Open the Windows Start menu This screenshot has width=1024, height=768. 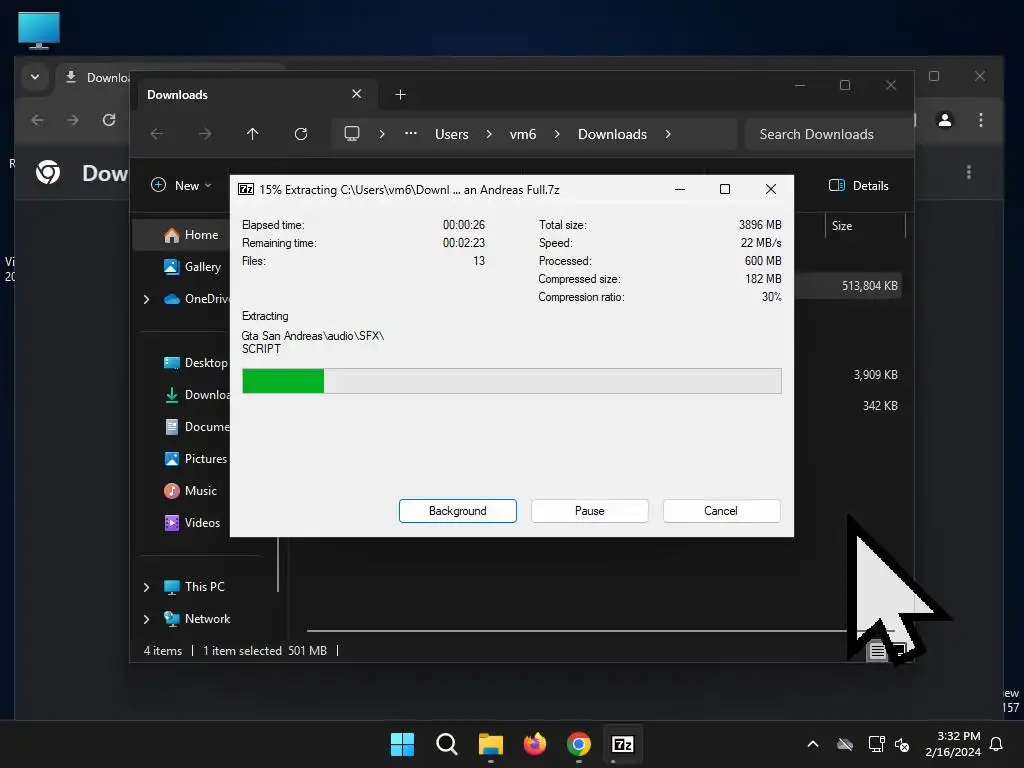tap(402, 744)
